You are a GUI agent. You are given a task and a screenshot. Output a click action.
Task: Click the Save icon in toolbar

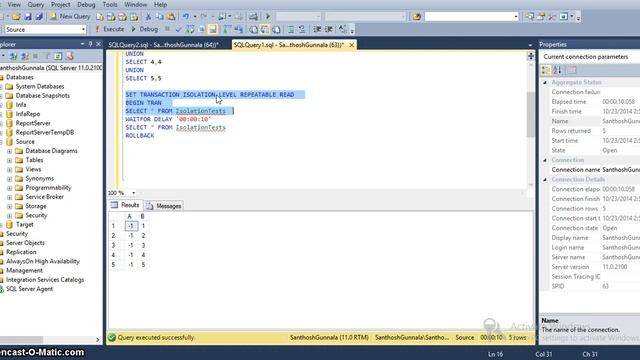(x=28, y=16)
